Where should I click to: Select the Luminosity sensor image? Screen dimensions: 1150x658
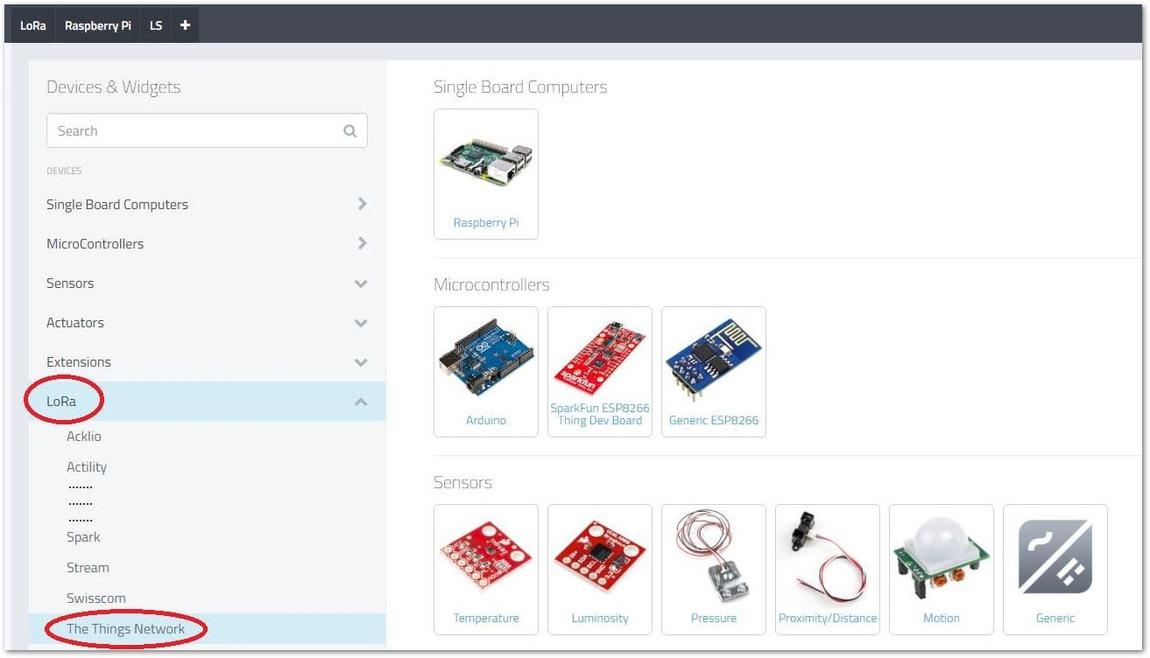tap(600, 555)
